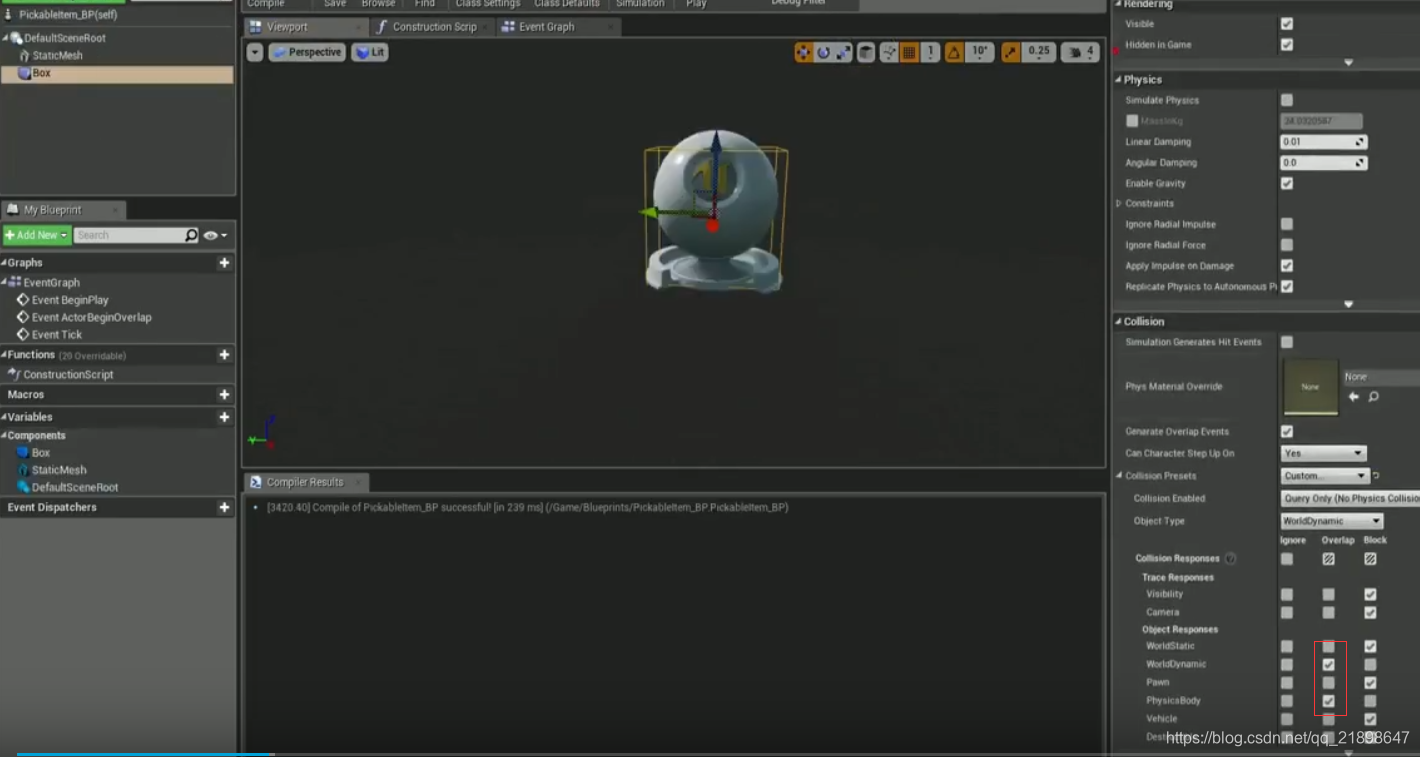Click the Phys Material Override swatch
Viewport: 1420px width, 757px height.
1310,386
